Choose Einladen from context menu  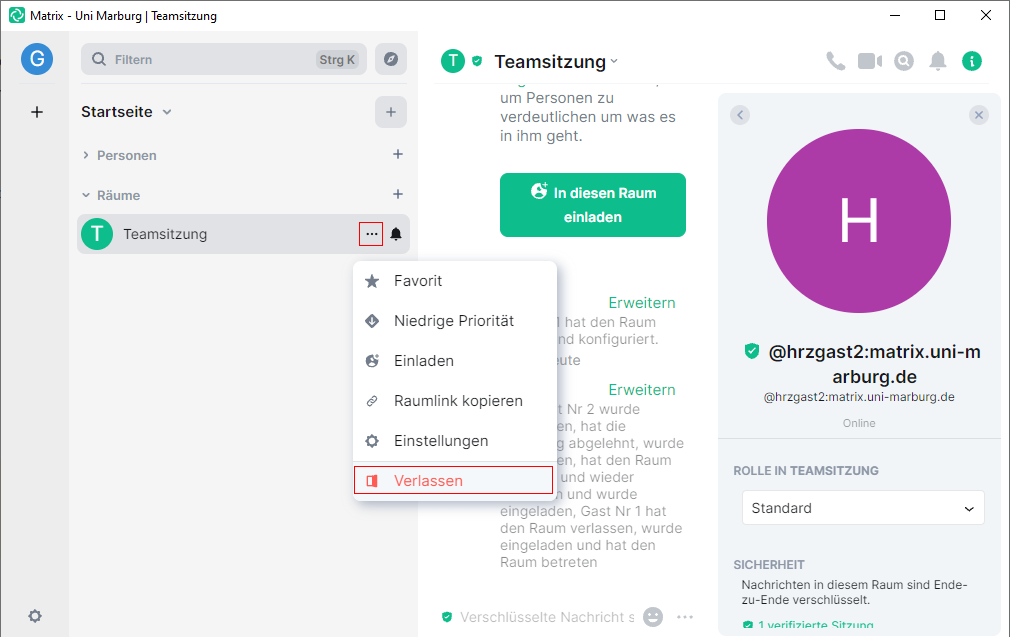click(x=455, y=361)
